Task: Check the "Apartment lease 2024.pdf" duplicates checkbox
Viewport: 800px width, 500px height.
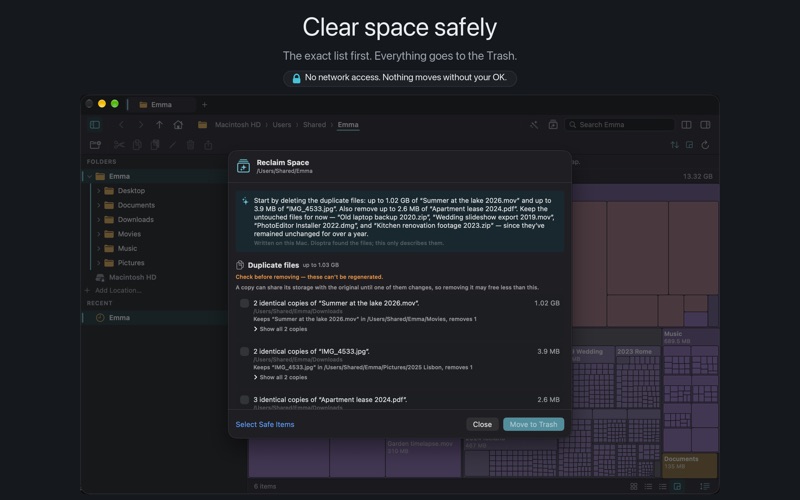Action: click(244, 399)
